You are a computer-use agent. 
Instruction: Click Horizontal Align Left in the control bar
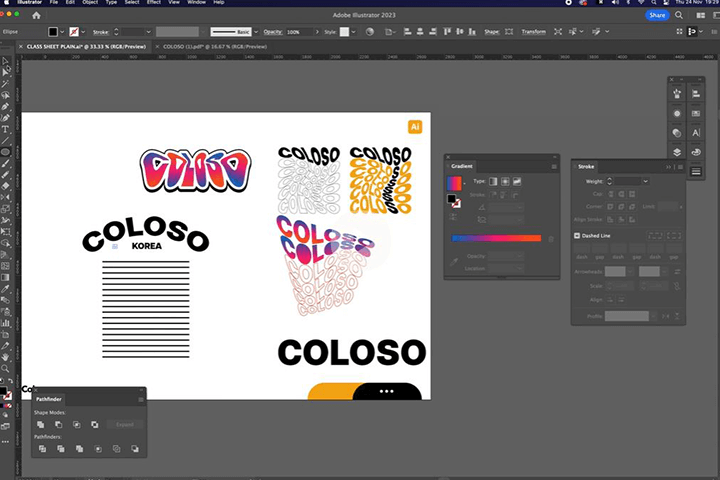coord(407,32)
